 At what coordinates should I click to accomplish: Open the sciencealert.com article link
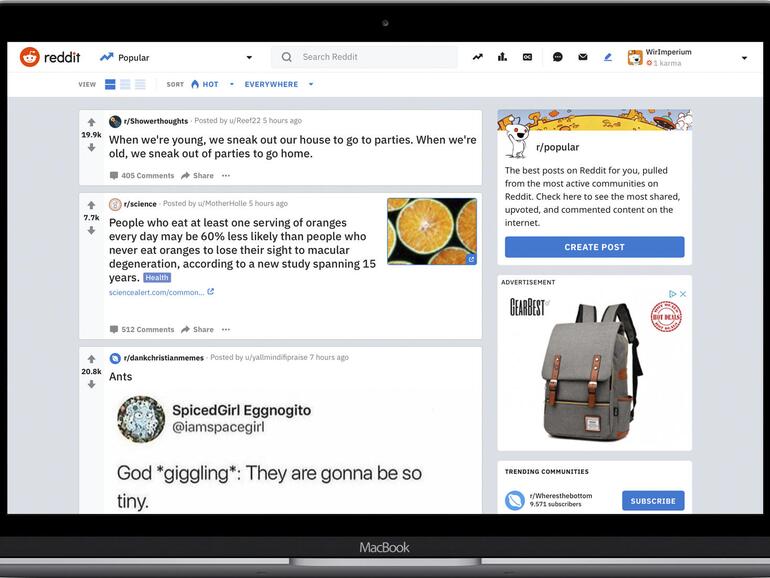pyautogui.click(x=161, y=292)
